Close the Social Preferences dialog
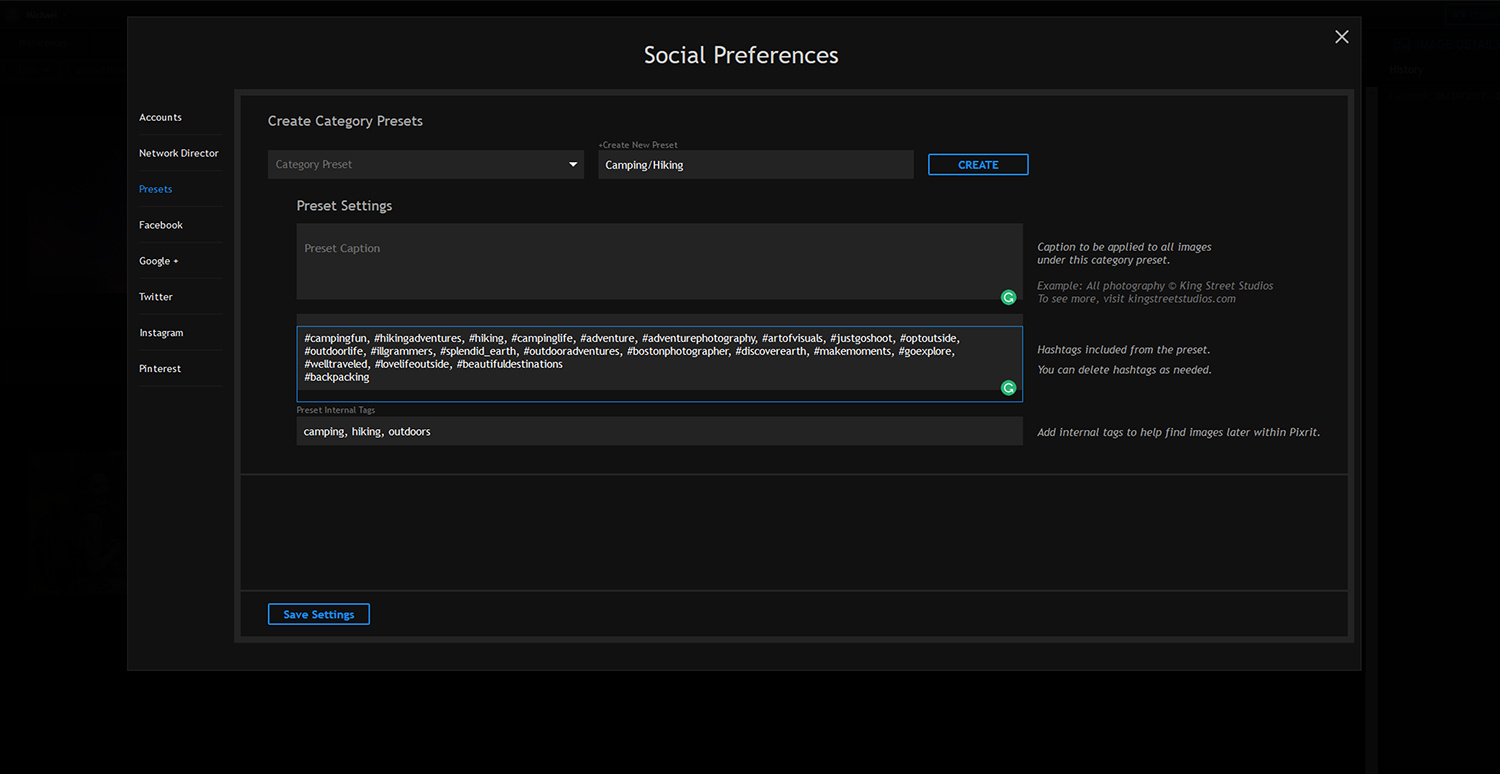Image resolution: width=1500 pixels, height=774 pixels. [1341, 37]
